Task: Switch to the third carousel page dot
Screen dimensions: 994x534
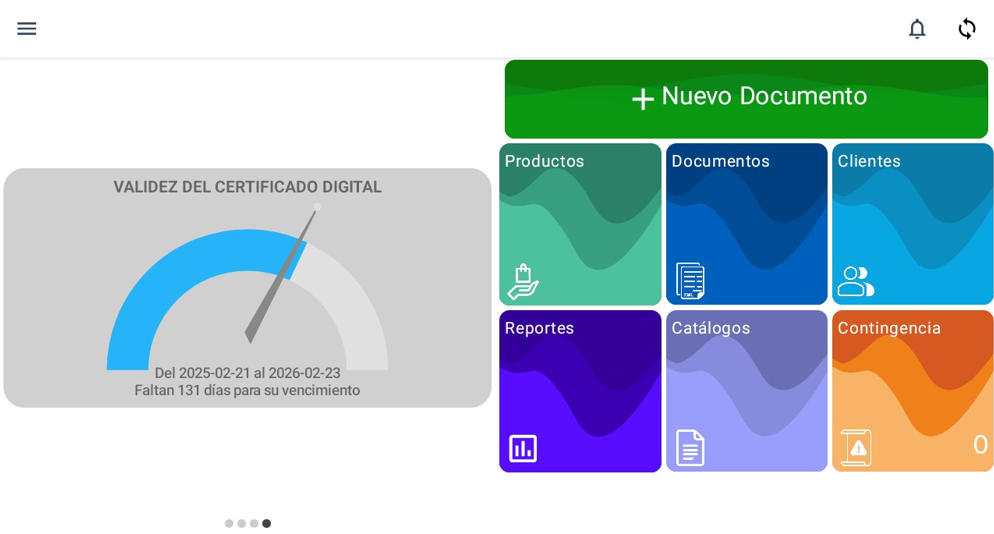Action: [x=254, y=524]
